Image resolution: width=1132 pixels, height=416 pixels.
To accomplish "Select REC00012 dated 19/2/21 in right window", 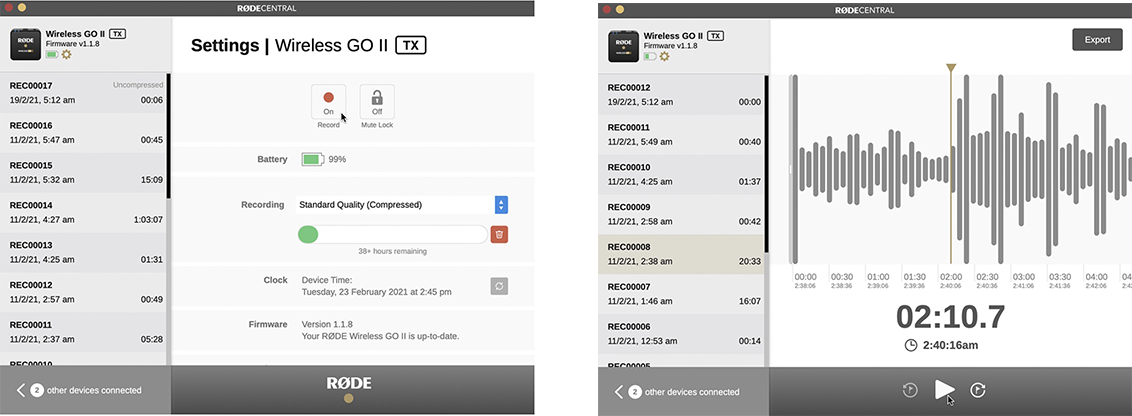I will click(682, 95).
